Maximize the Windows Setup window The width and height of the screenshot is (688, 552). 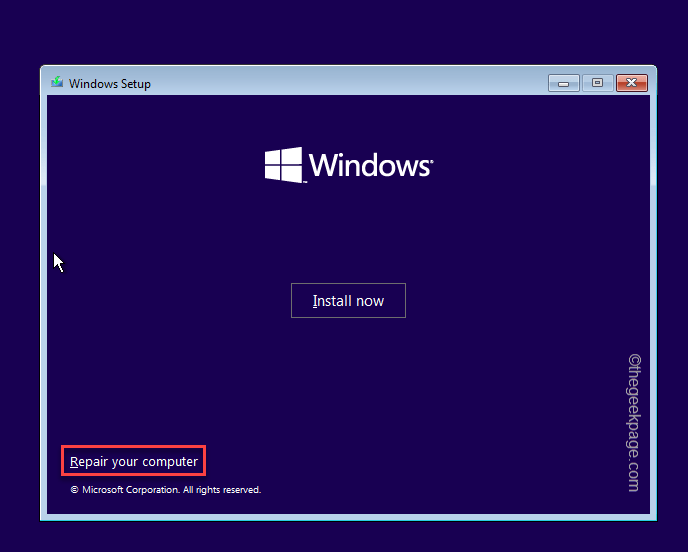point(597,83)
